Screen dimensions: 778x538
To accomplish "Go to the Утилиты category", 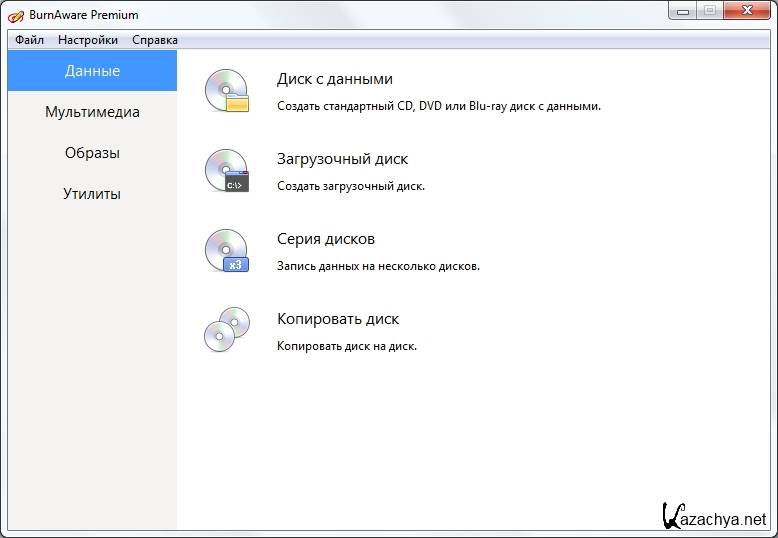I will [x=92, y=194].
